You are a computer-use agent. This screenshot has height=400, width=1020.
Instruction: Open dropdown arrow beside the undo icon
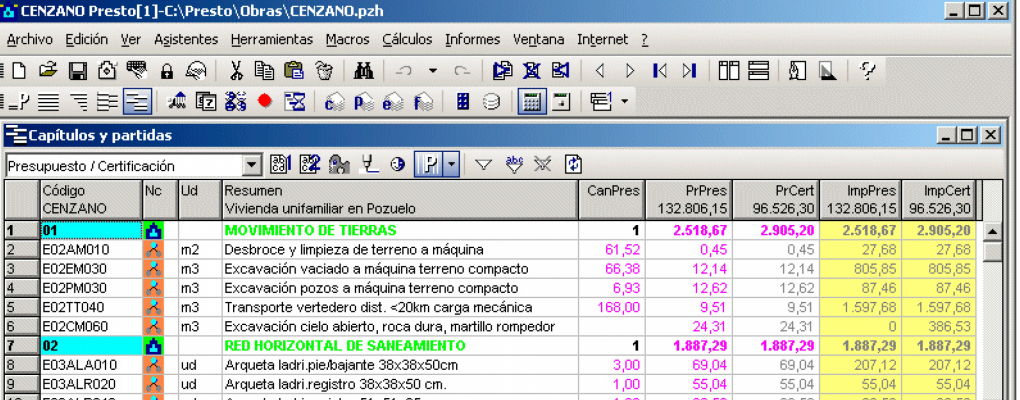click(x=433, y=70)
